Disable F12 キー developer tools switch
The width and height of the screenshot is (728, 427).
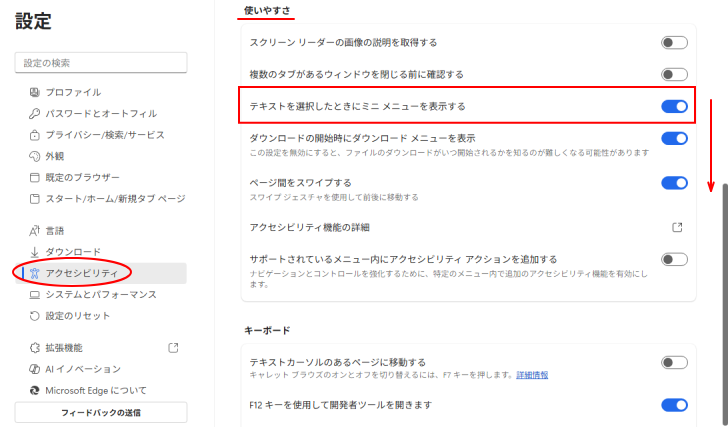click(x=674, y=405)
